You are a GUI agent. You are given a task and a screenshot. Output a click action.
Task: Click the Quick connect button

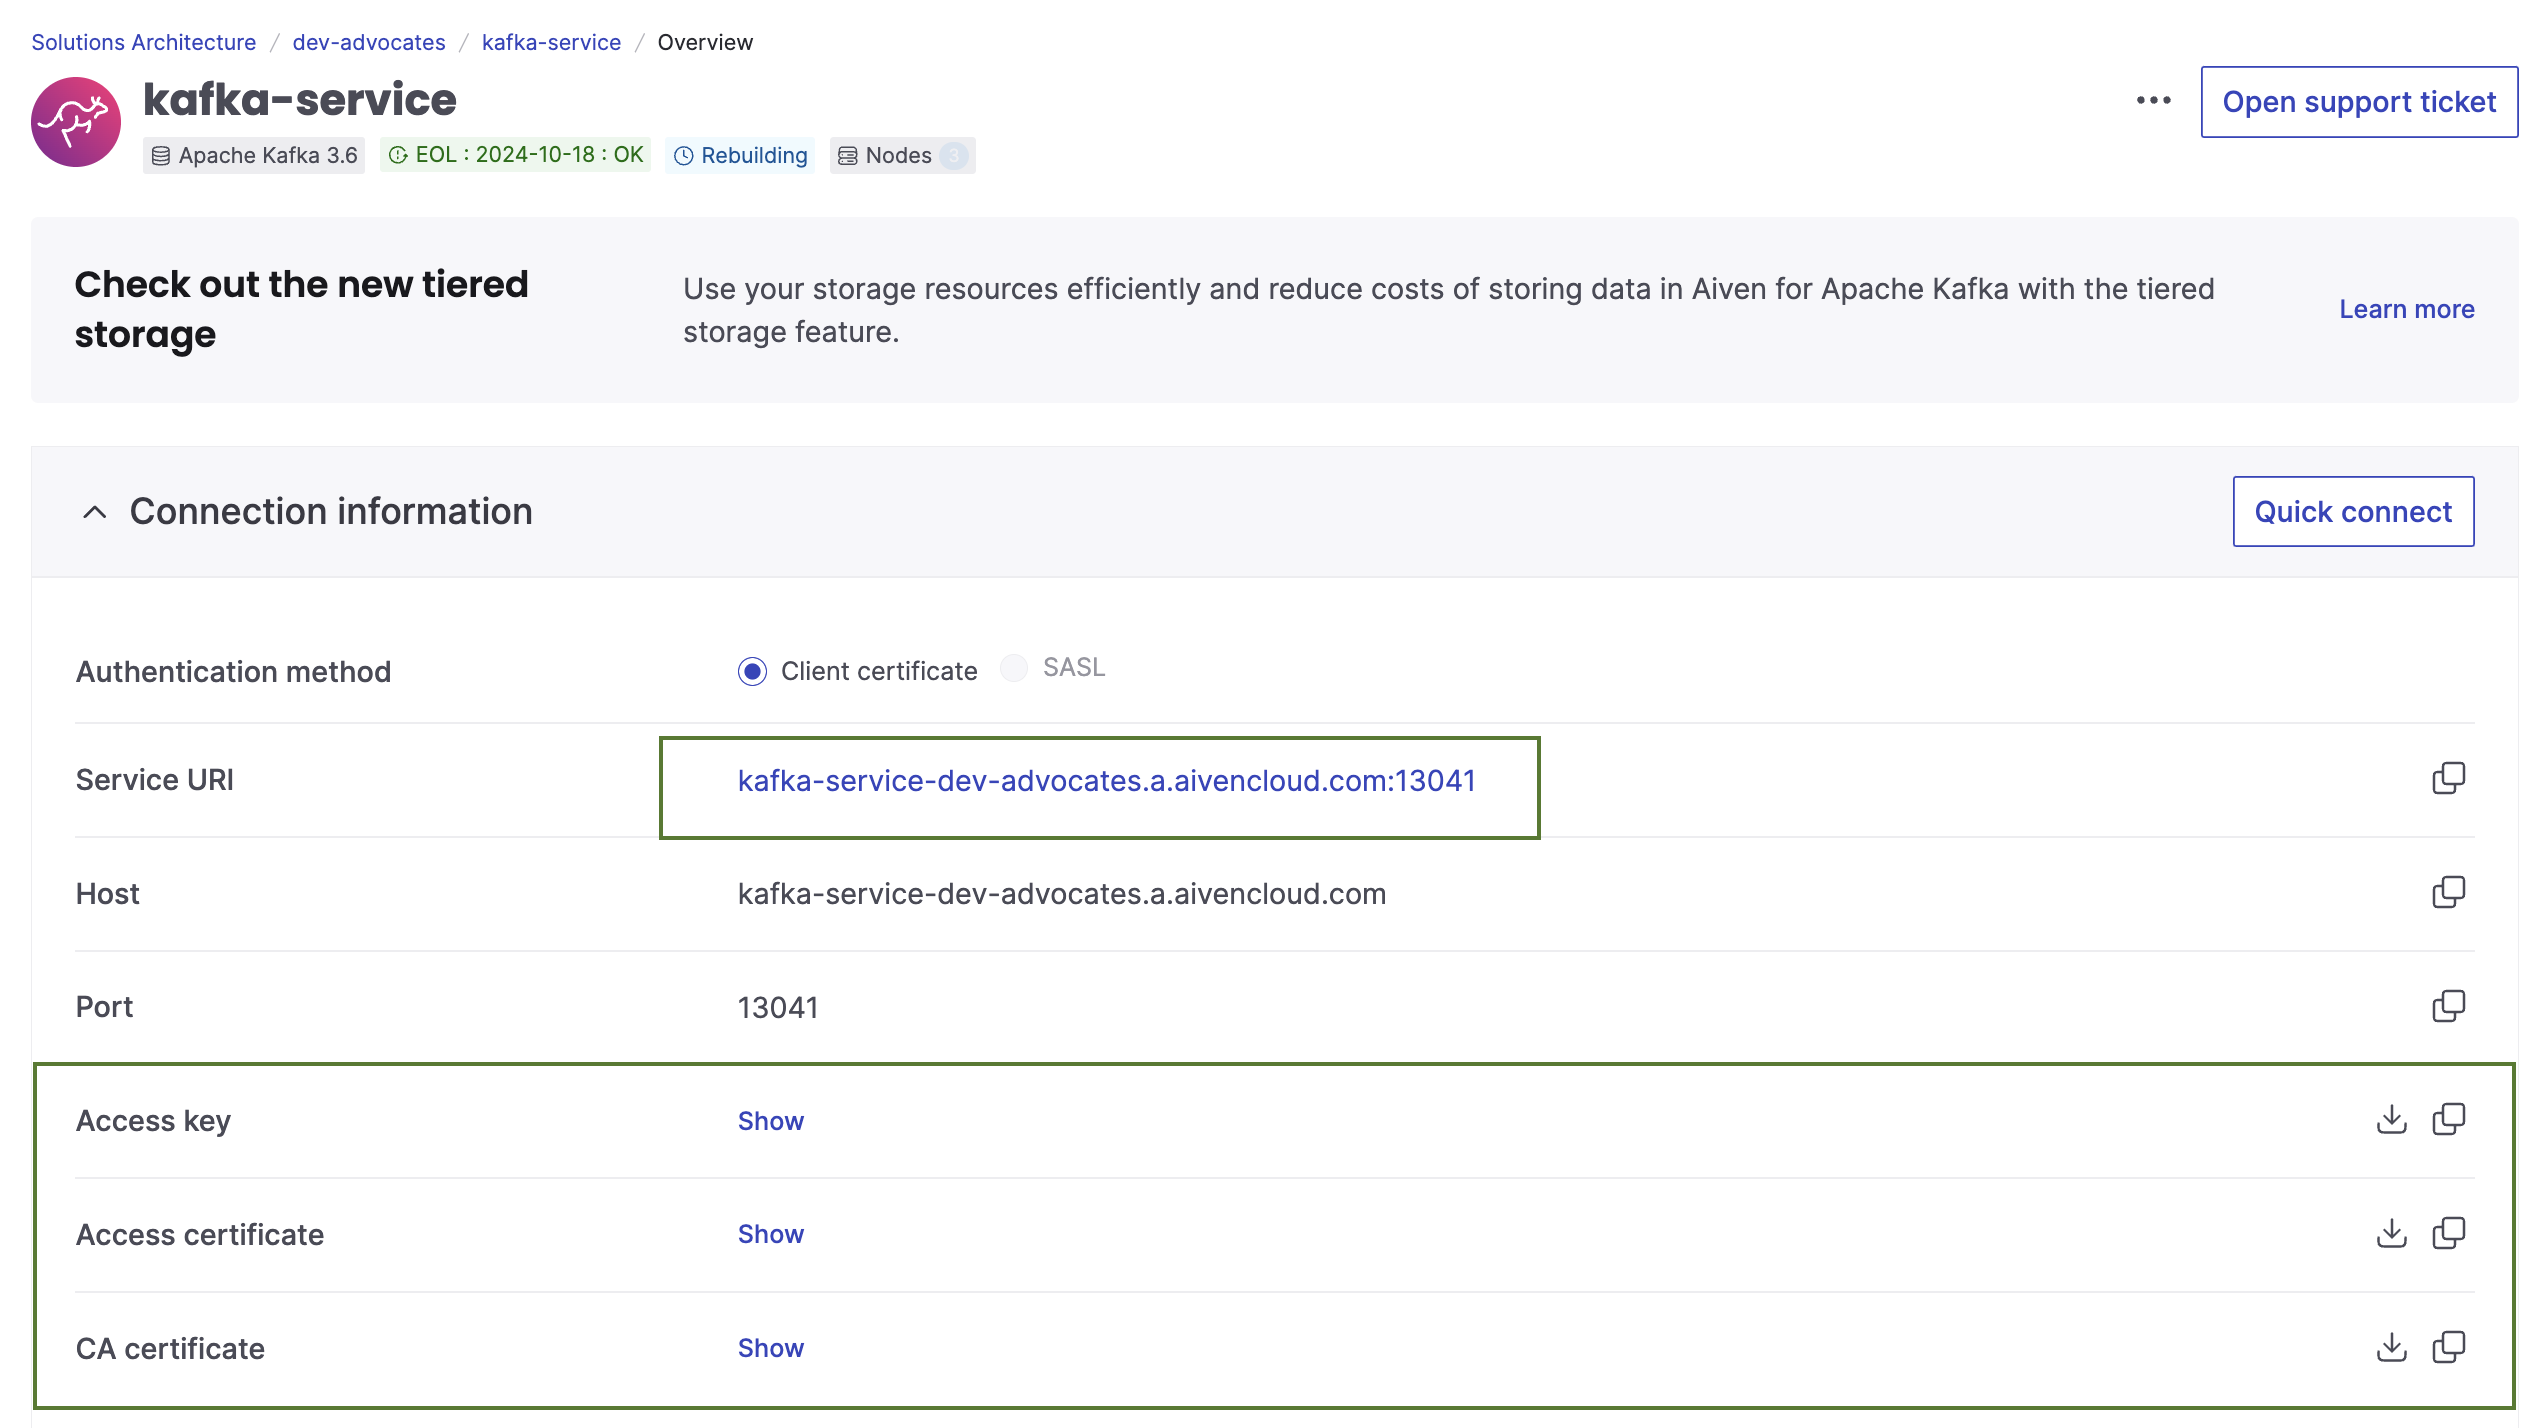pos(2353,511)
